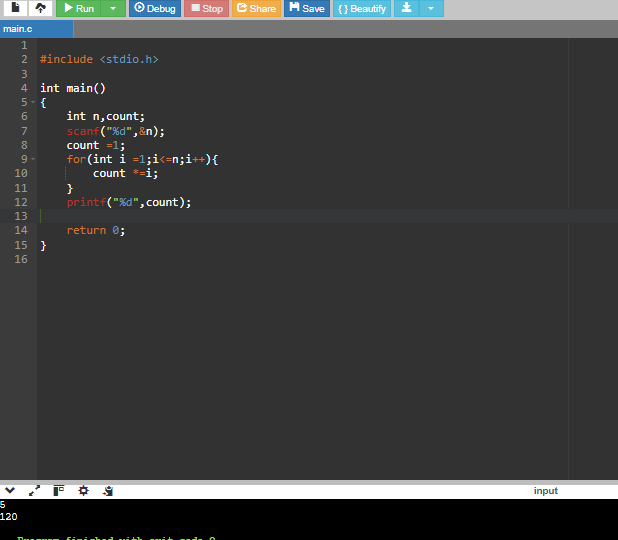
Task: Clear the console with the broom icon
Action: click(108, 491)
